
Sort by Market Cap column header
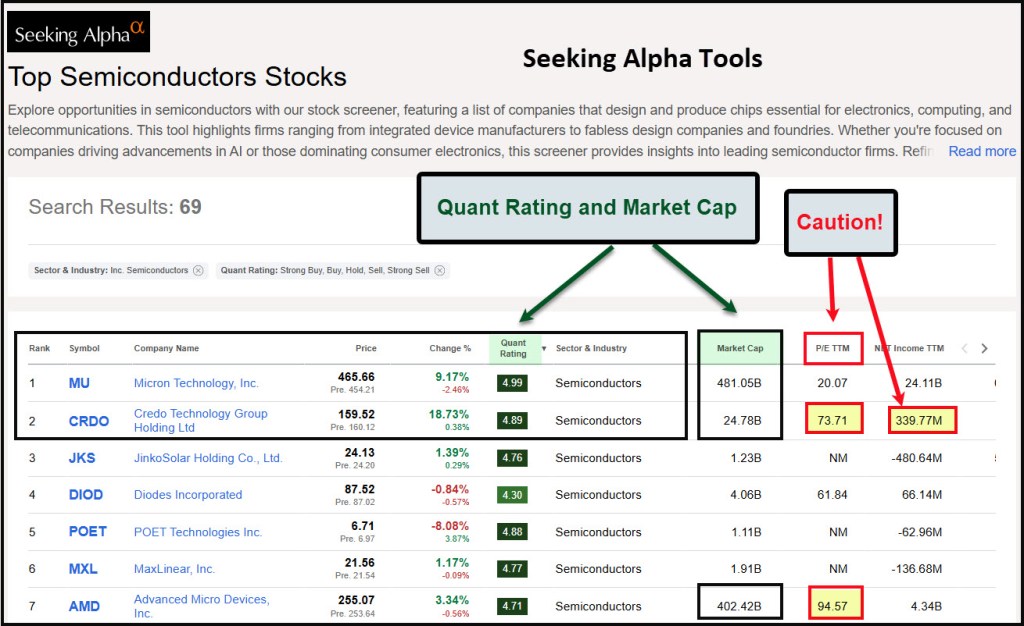coord(740,349)
